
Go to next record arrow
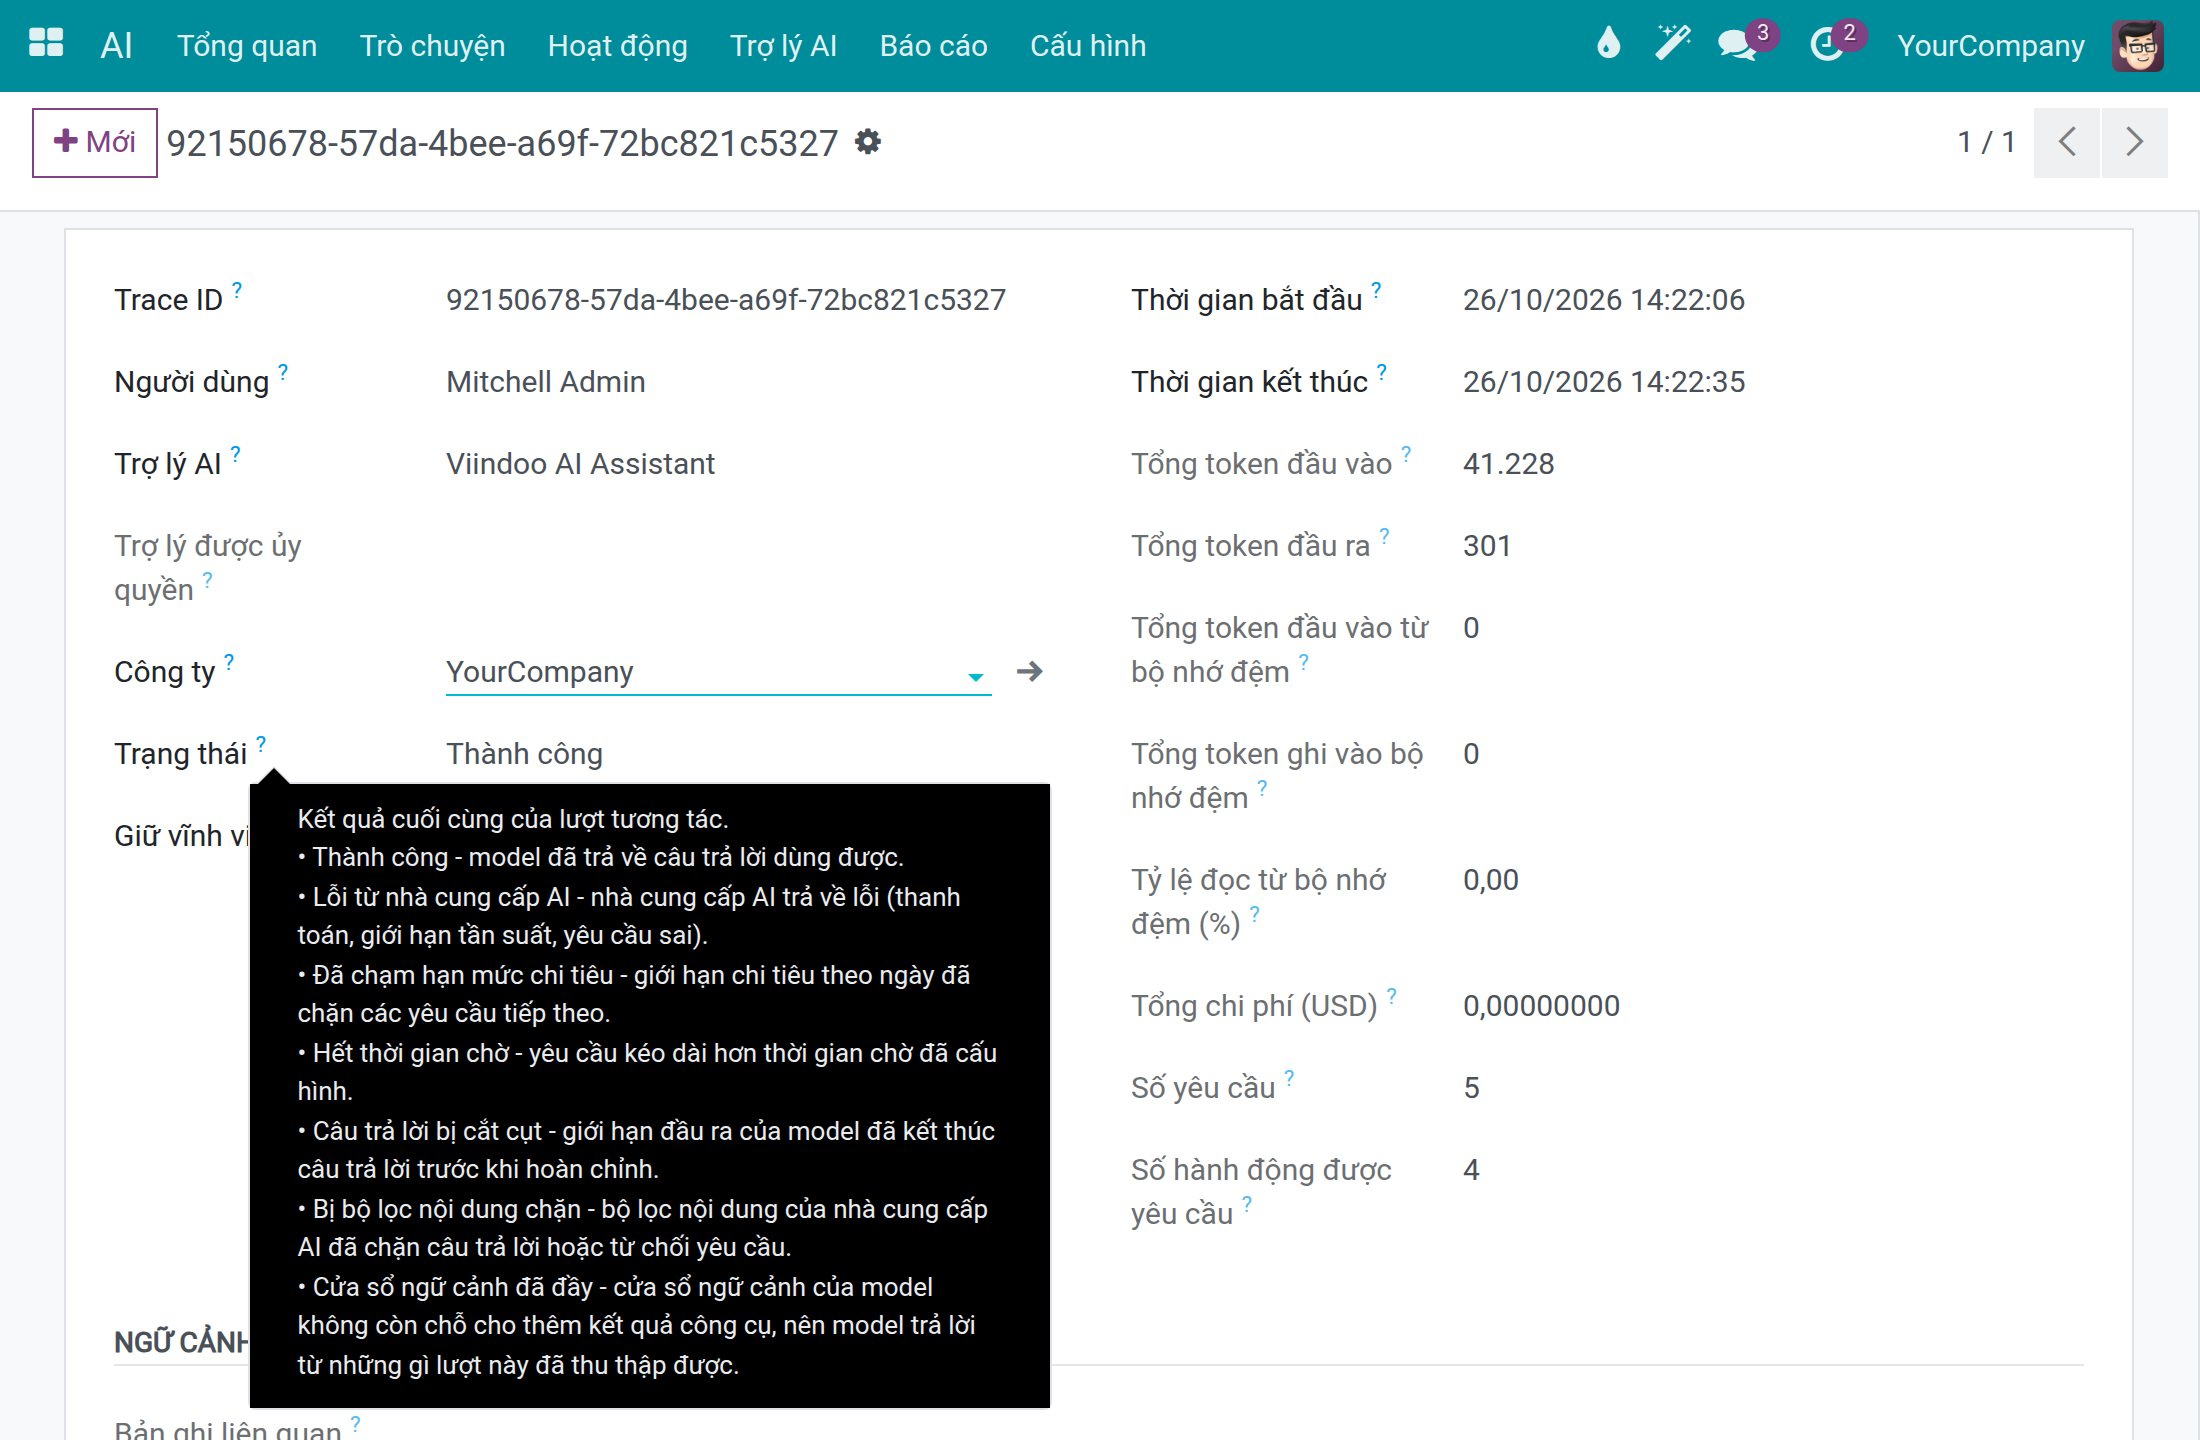(x=2135, y=142)
